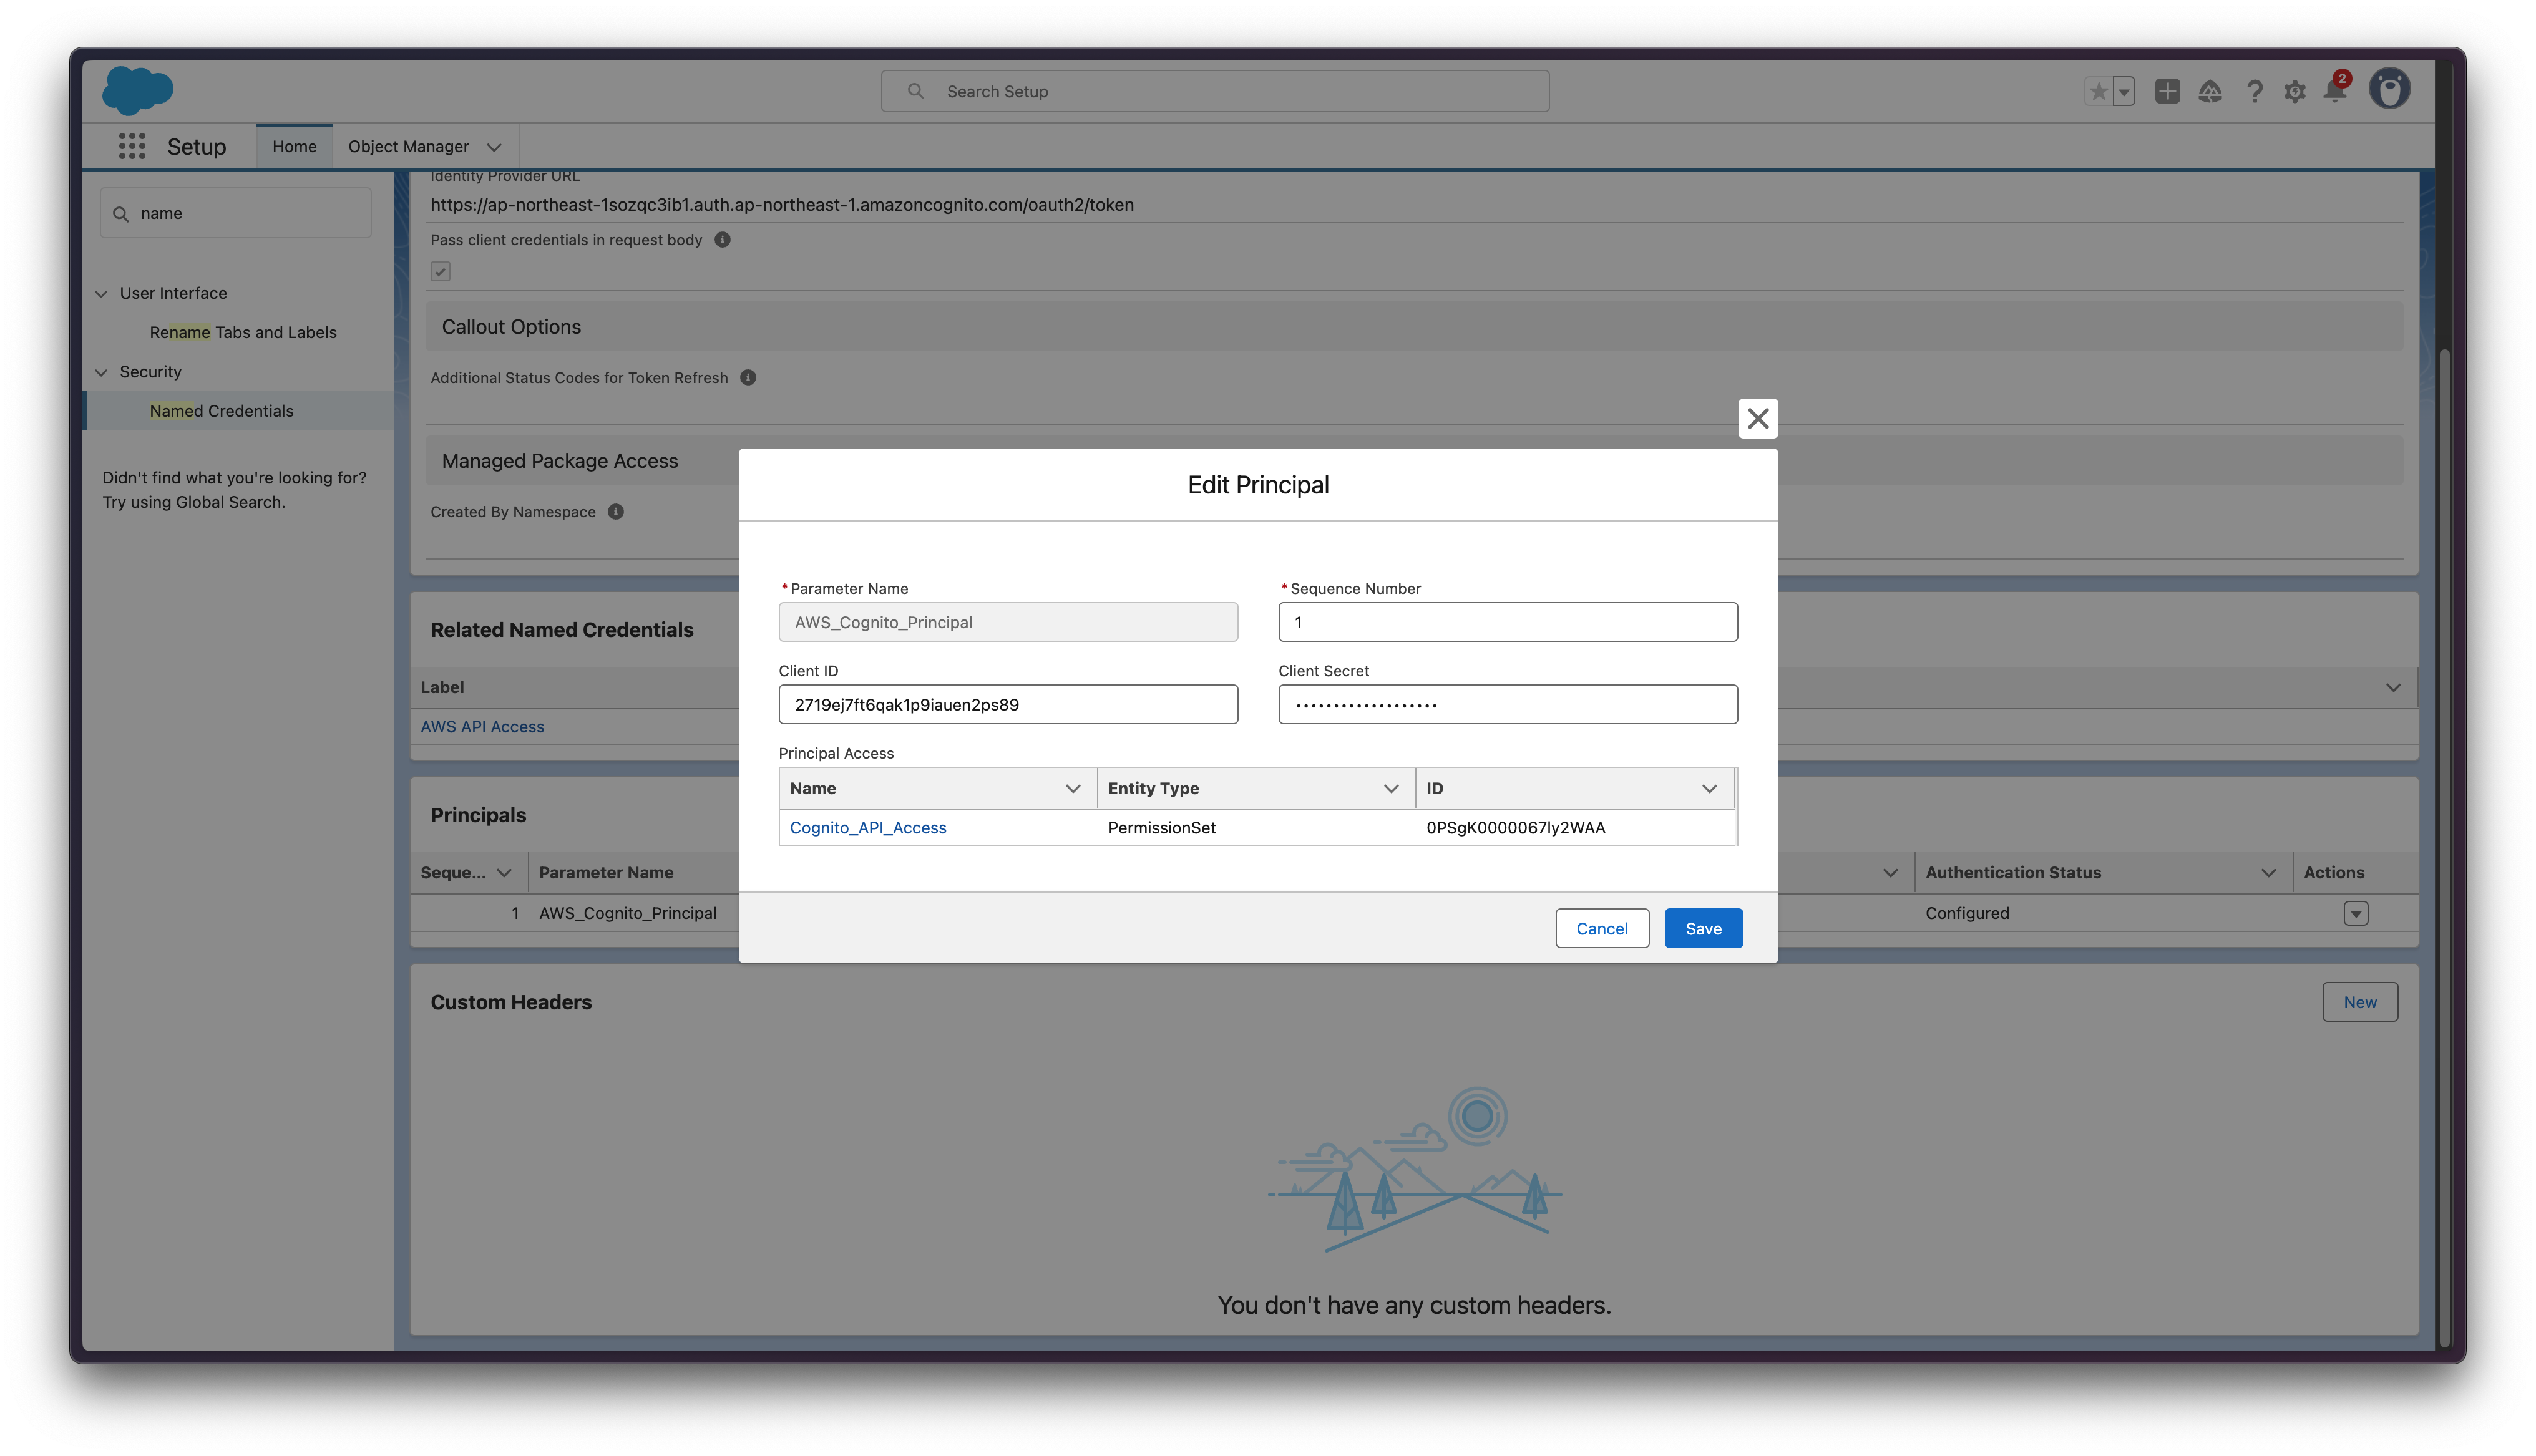Click the Parameter Name column header

[606, 872]
